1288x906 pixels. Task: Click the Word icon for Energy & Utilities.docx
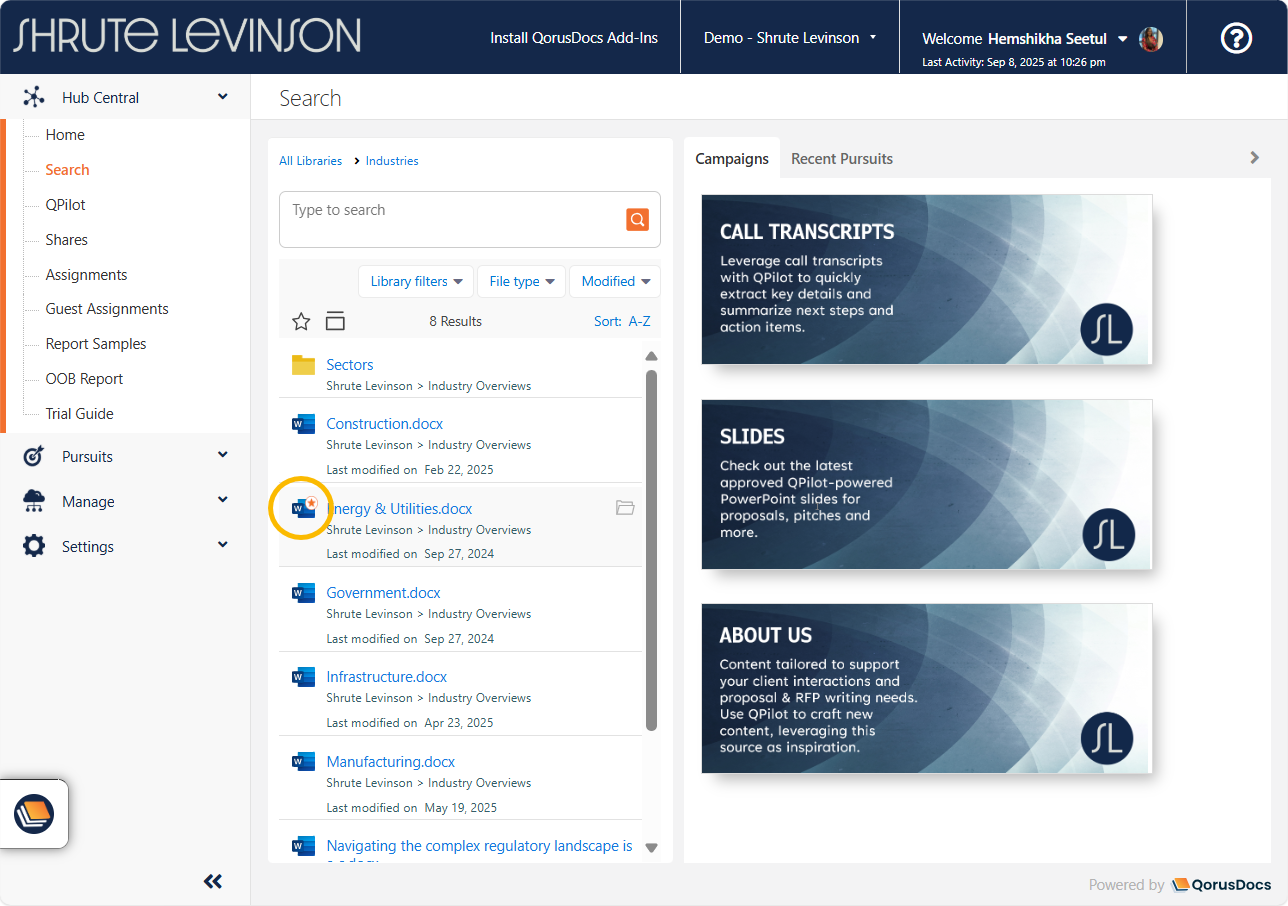pos(303,508)
